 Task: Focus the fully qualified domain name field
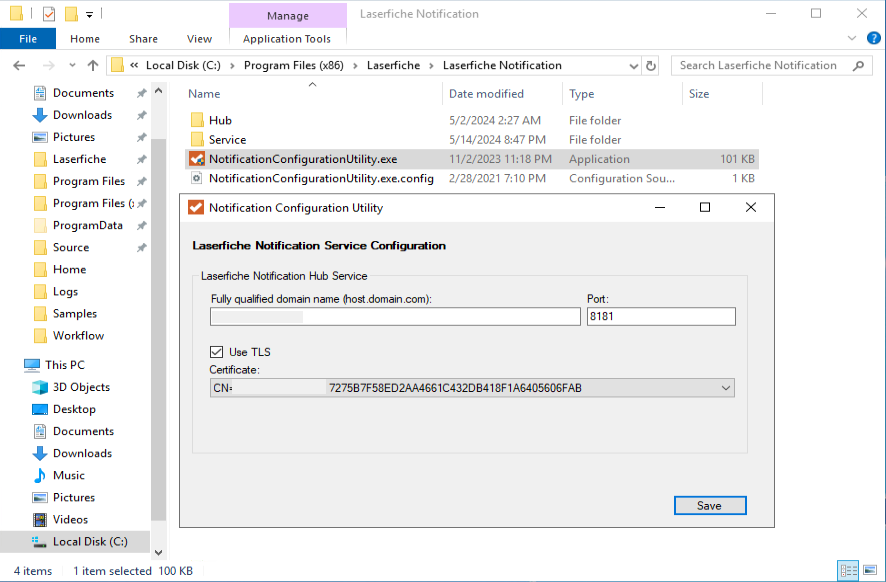tap(395, 316)
